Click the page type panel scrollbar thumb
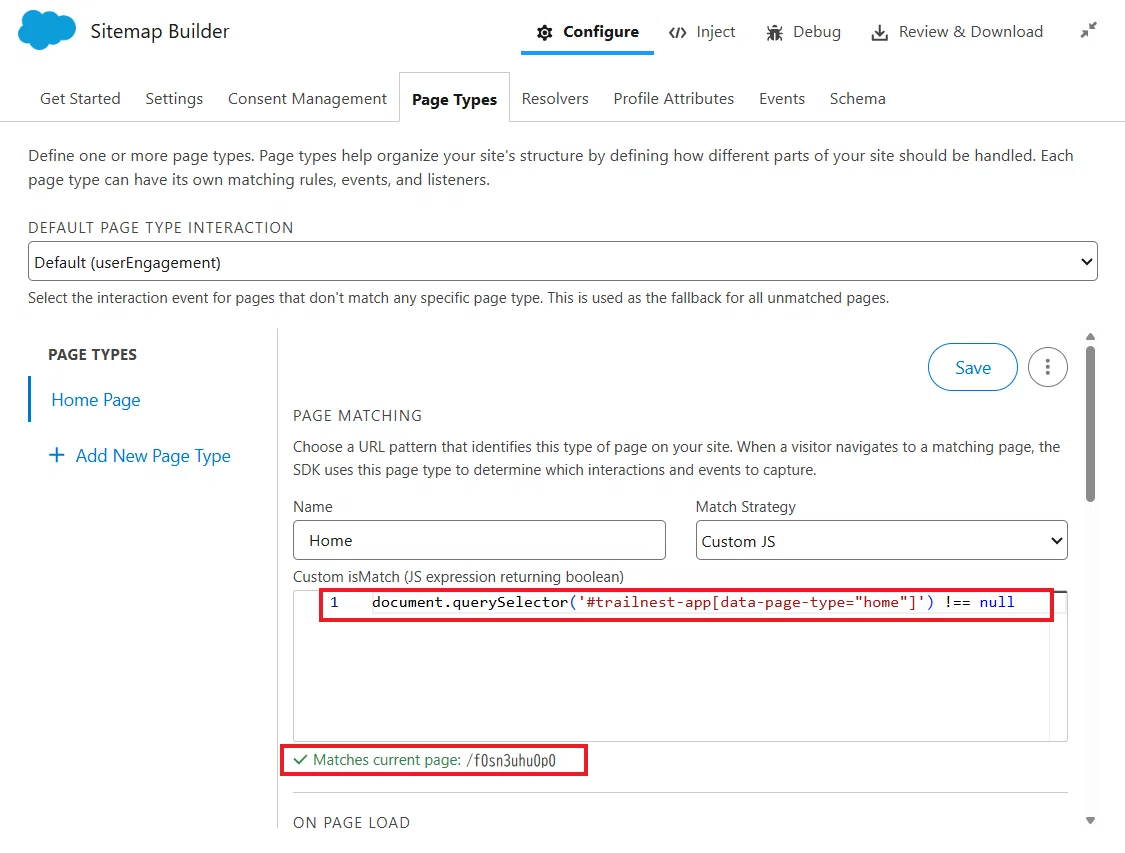1125x853 pixels. [x=1091, y=424]
